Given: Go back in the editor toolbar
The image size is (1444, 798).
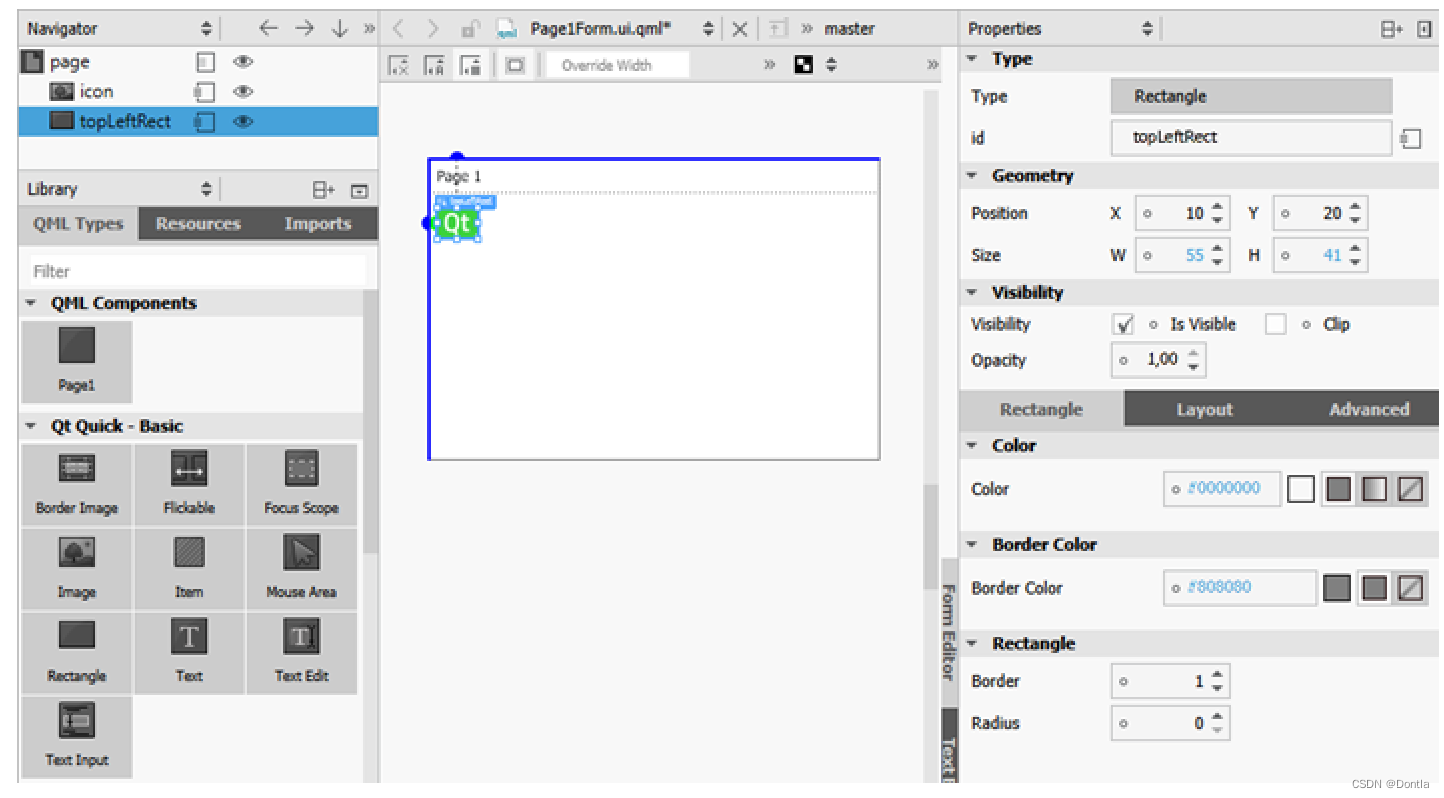Looking at the screenshot, I should 397,29.
